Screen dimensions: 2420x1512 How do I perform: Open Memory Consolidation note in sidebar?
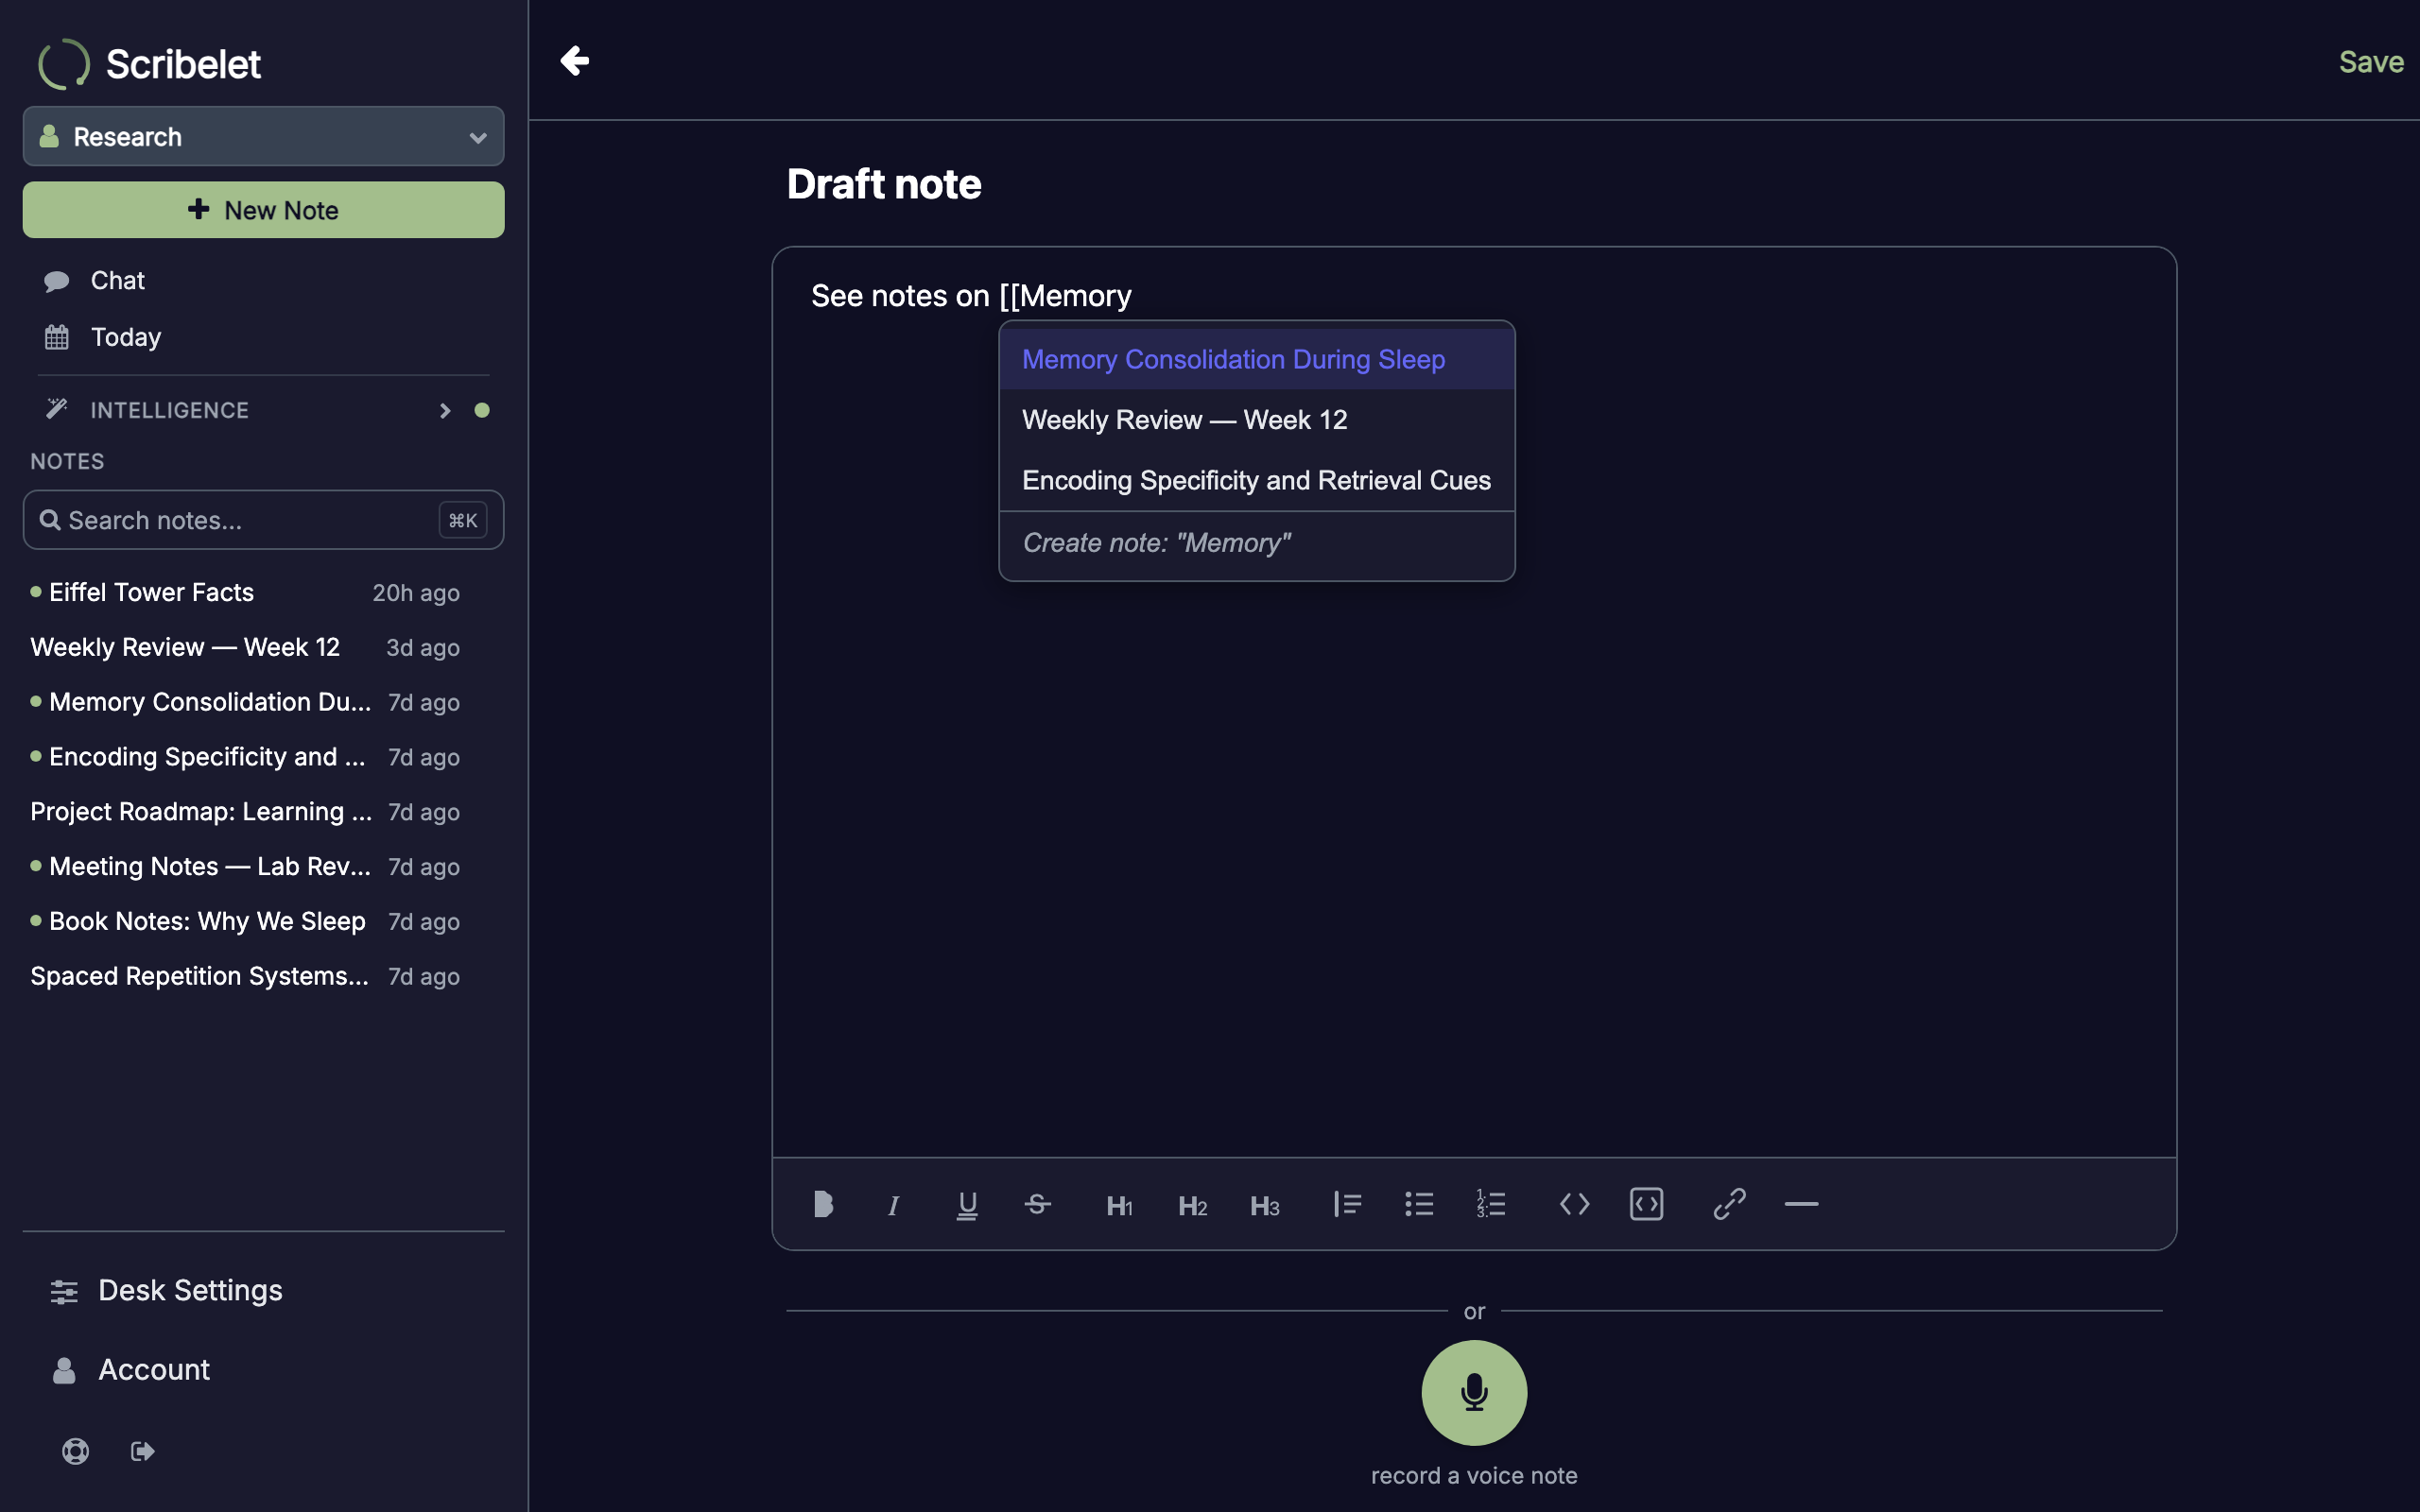pyautogui.click(x=245, y=703)
